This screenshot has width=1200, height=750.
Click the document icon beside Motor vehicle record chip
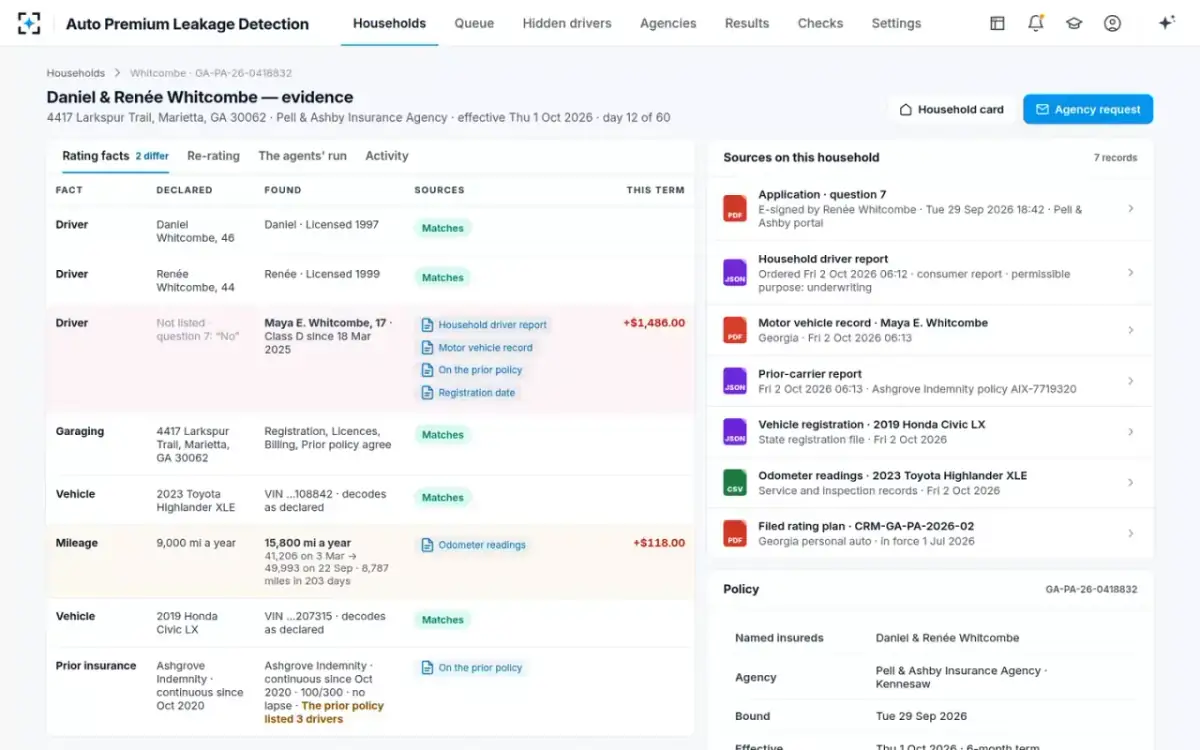click(x=428, y=348)
